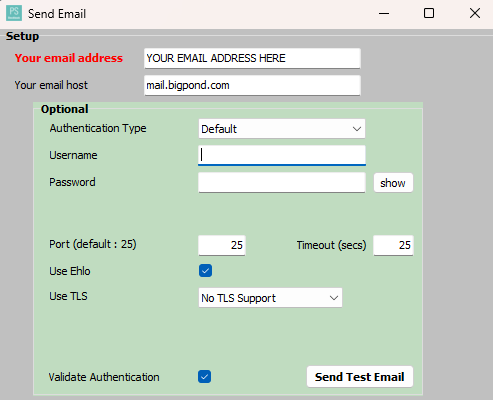Click the No TLS Support chevron
This screenshot has width=493, height=400.
click(334, 298)
